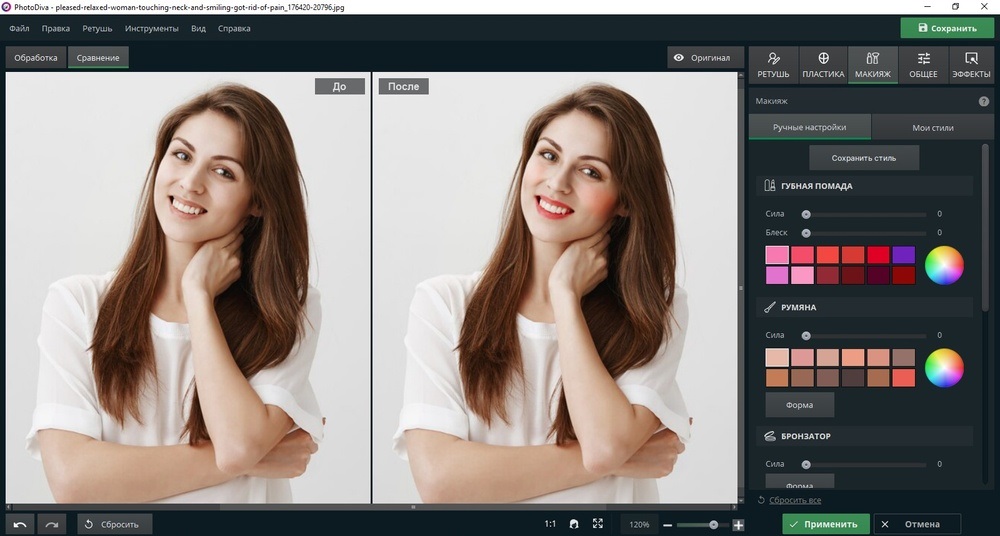
Task: Open the Пластика face sculpt panel
Action: [823, 65]
